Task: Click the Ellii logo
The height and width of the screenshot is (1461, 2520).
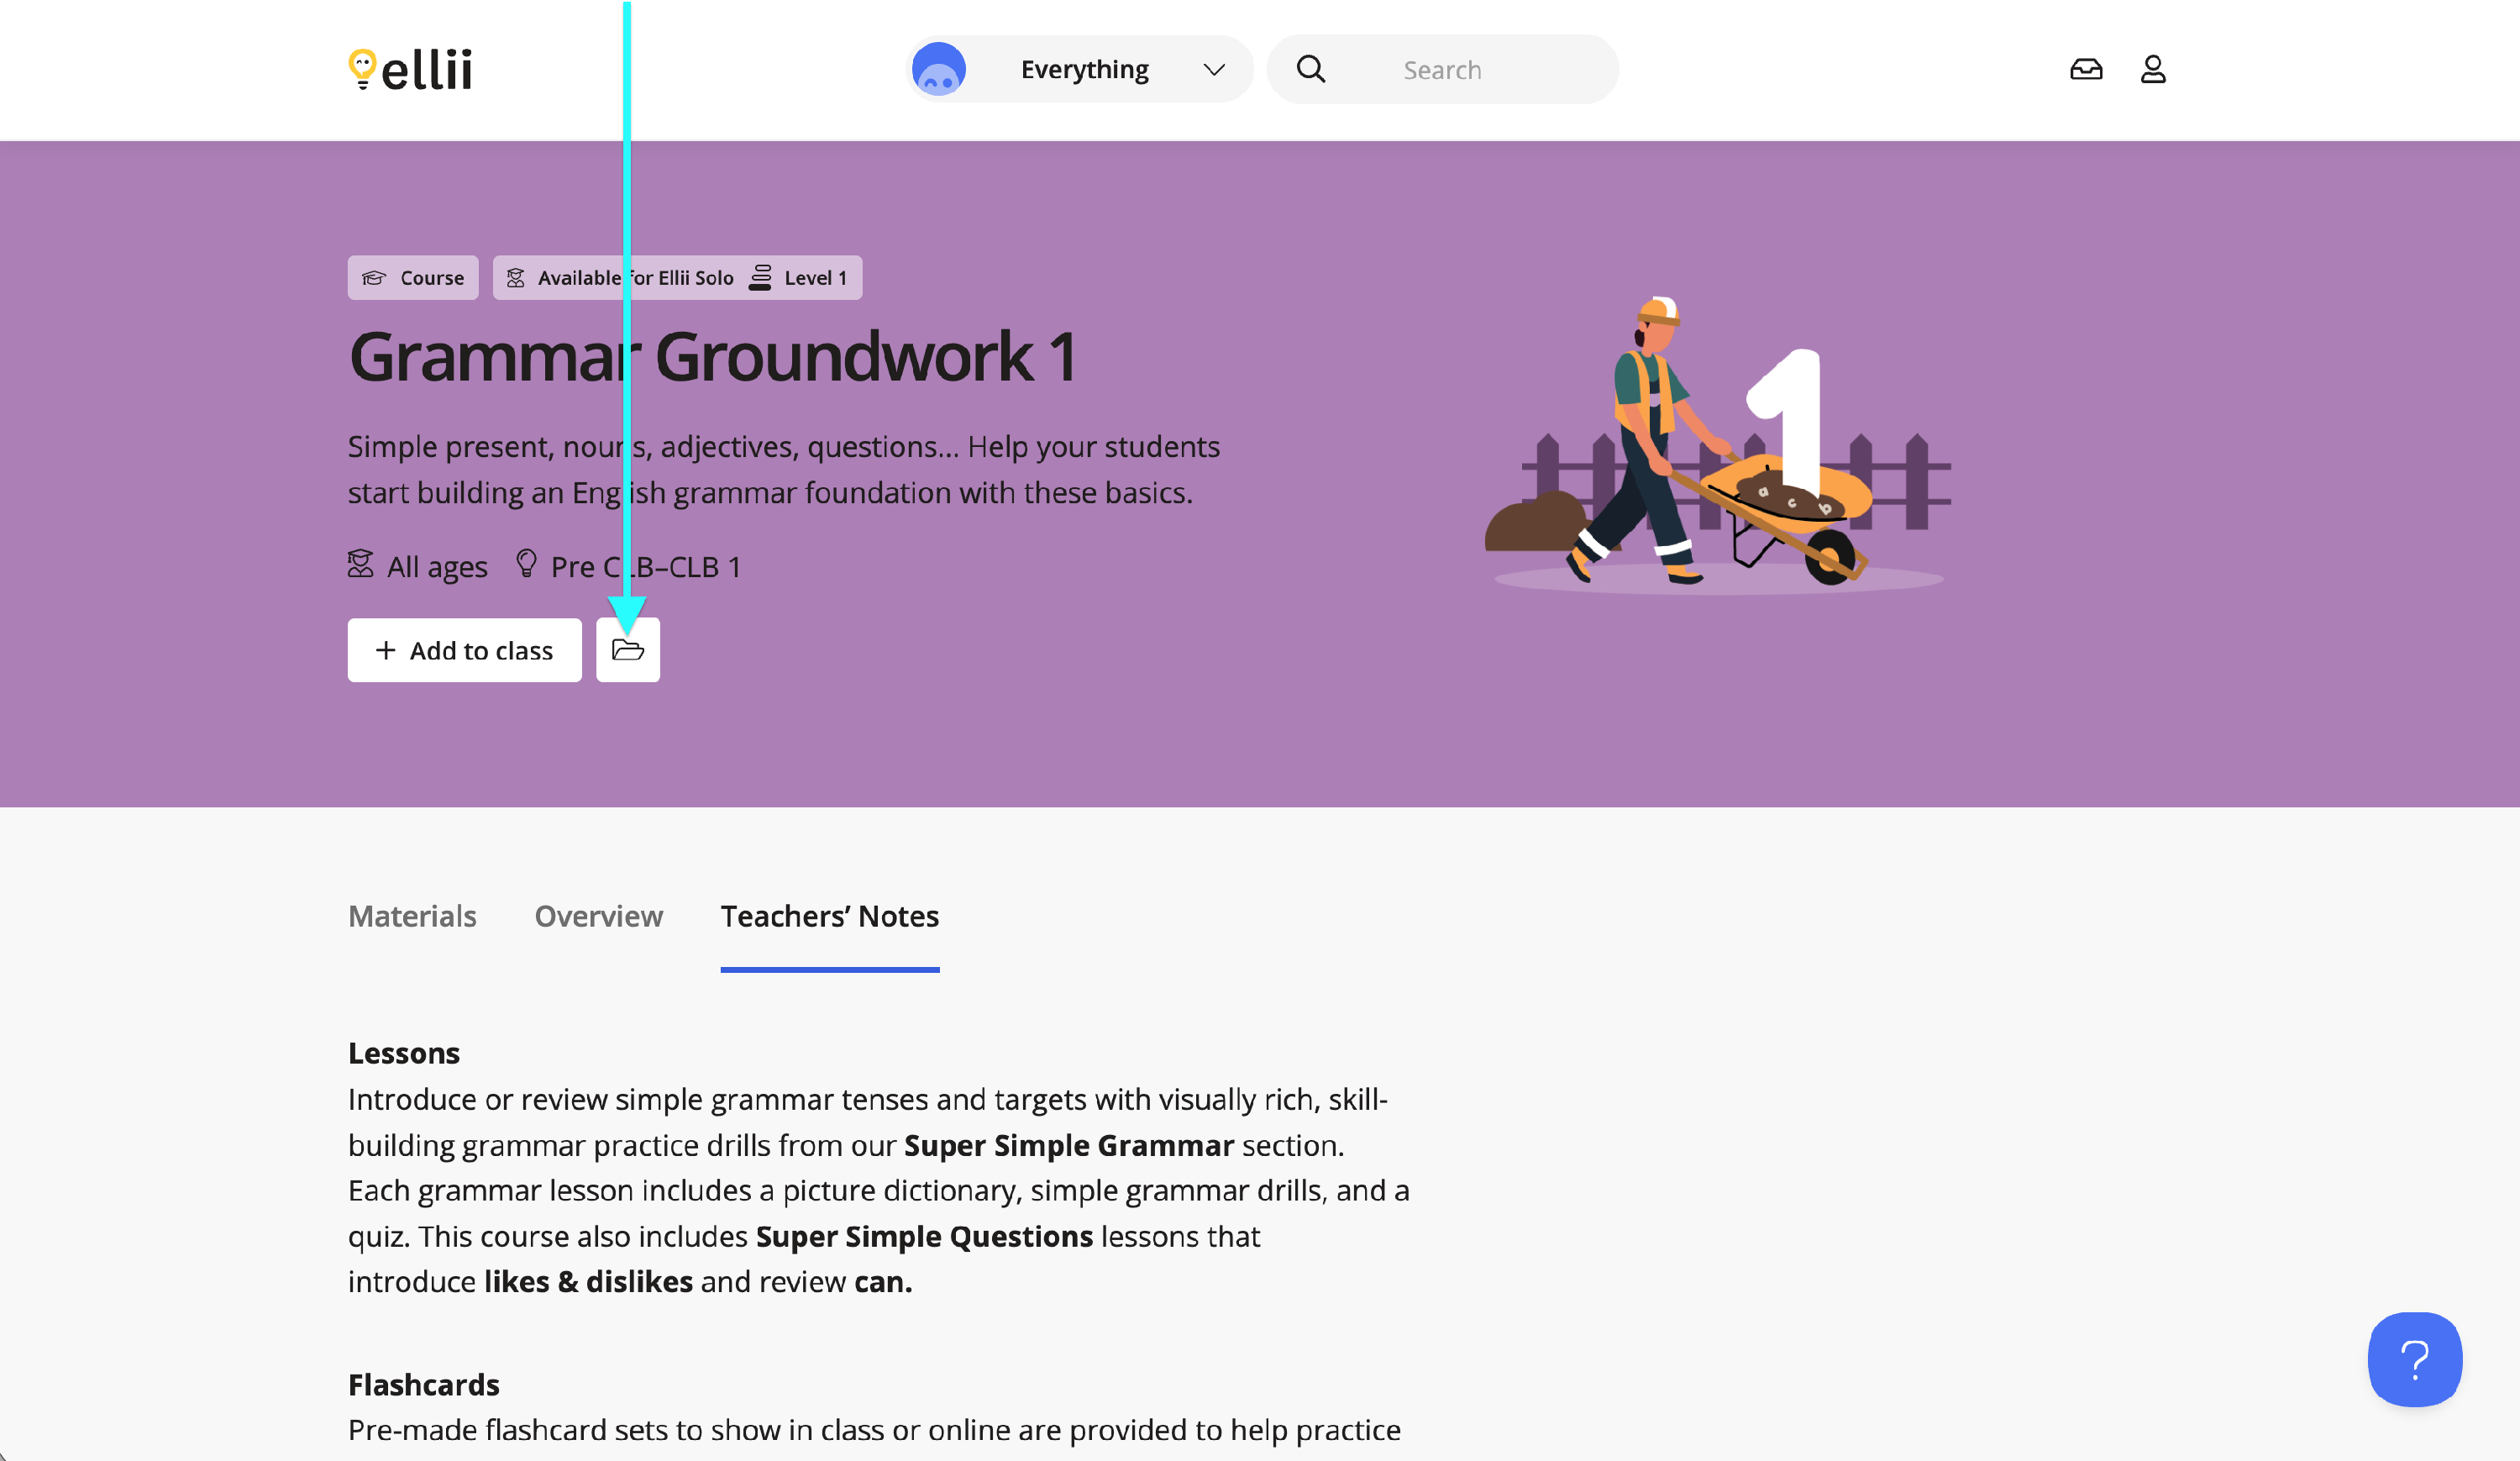Action: pyautogui.click(x=410, y=69)
